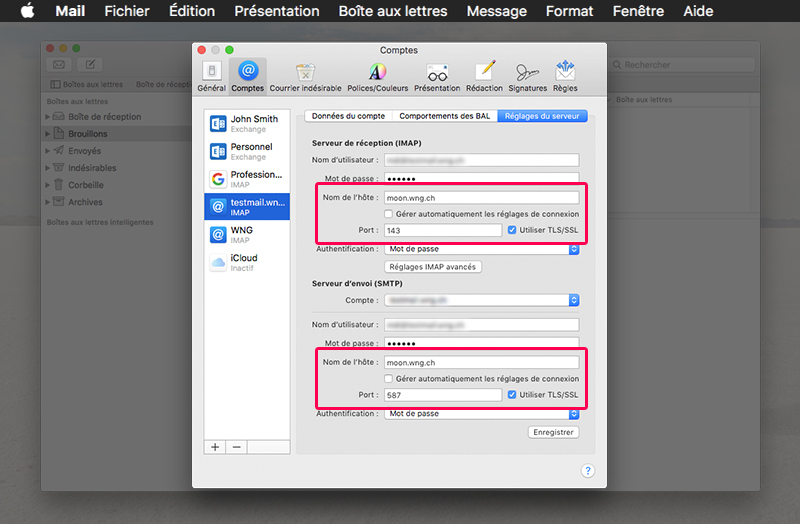Click SMTP Nom de l'hôte field
The height and width of the screenshot is (524, 800).
(482, 362)
